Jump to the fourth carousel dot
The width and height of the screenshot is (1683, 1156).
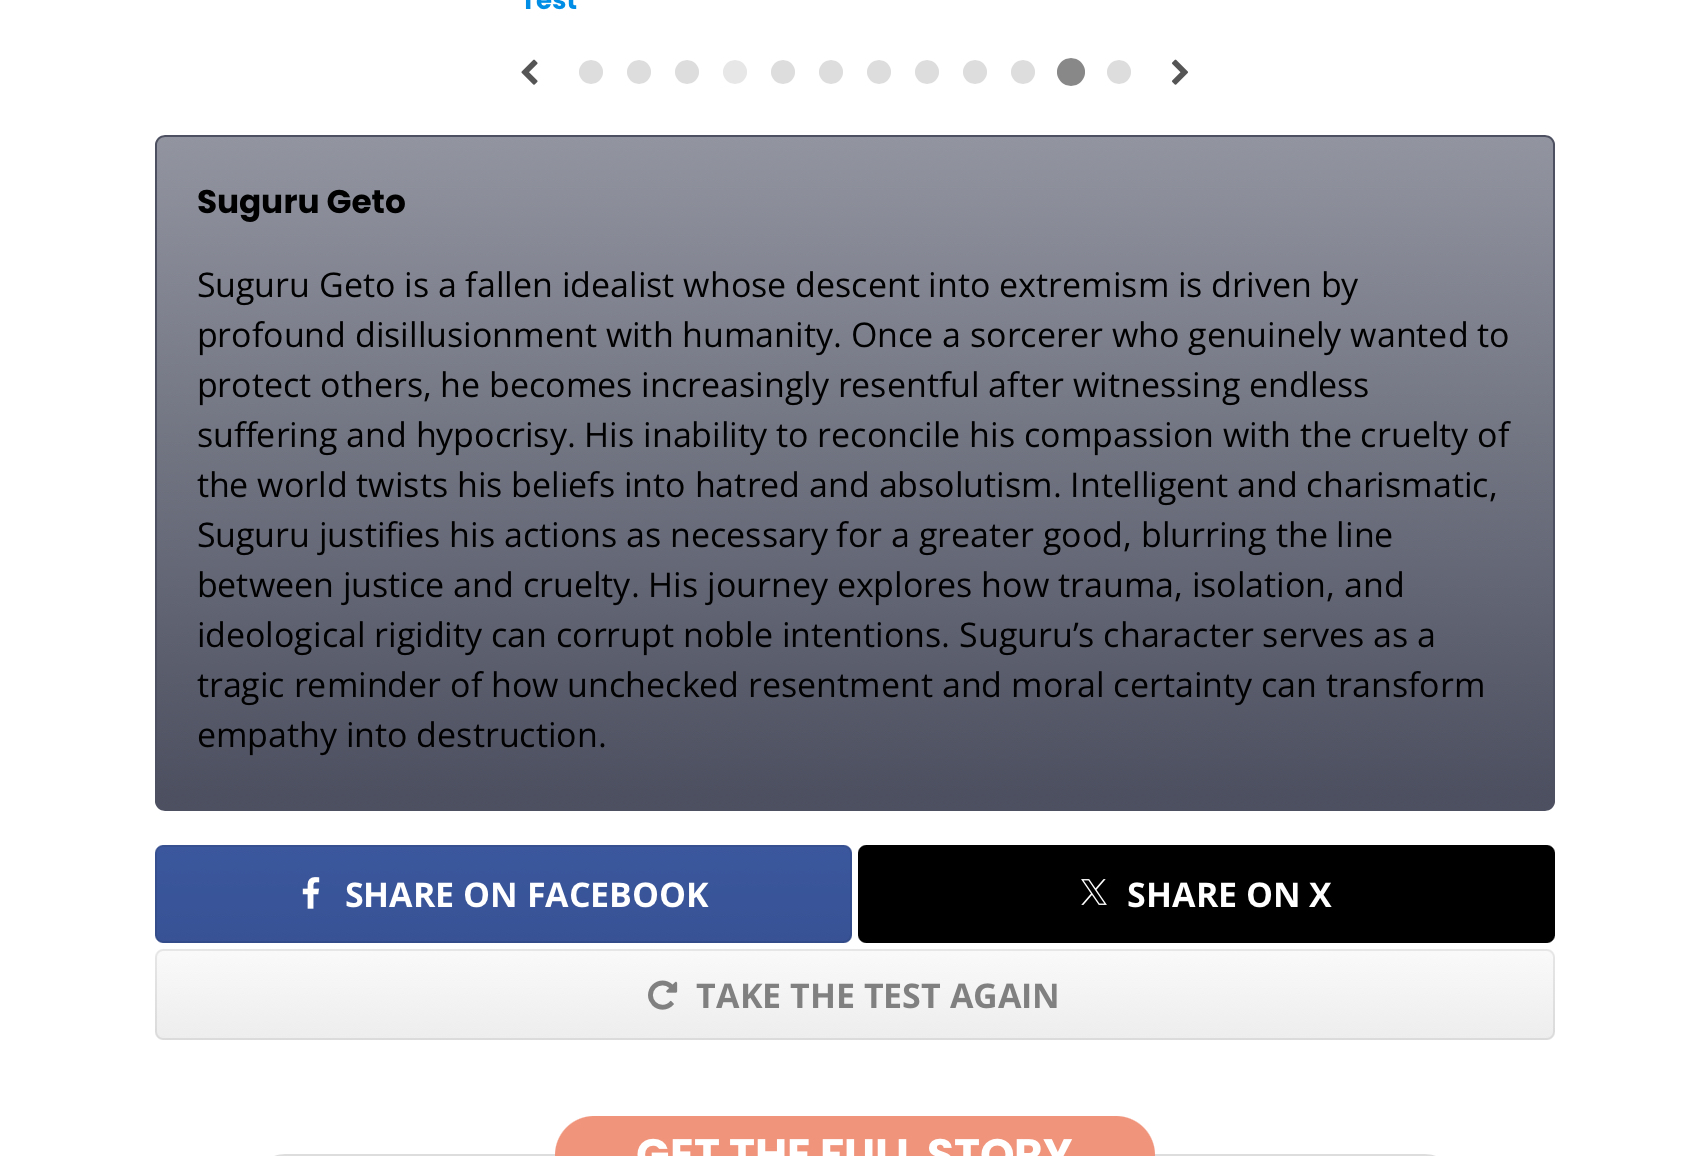[x=735, y=72]
